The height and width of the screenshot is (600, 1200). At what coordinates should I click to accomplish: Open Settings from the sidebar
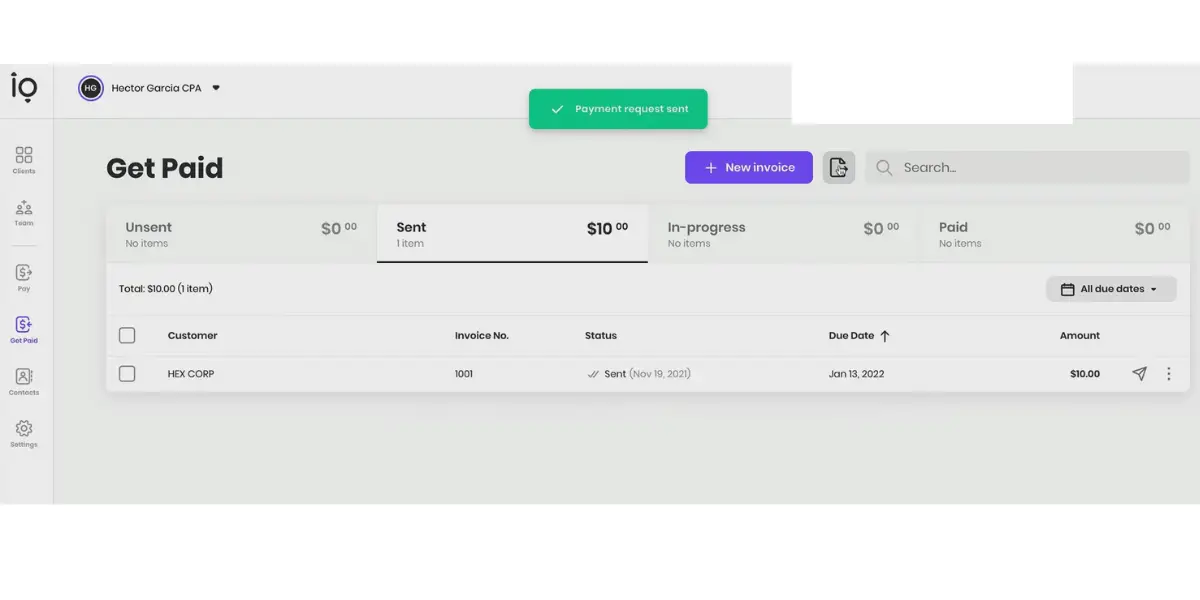click(24, 433)
